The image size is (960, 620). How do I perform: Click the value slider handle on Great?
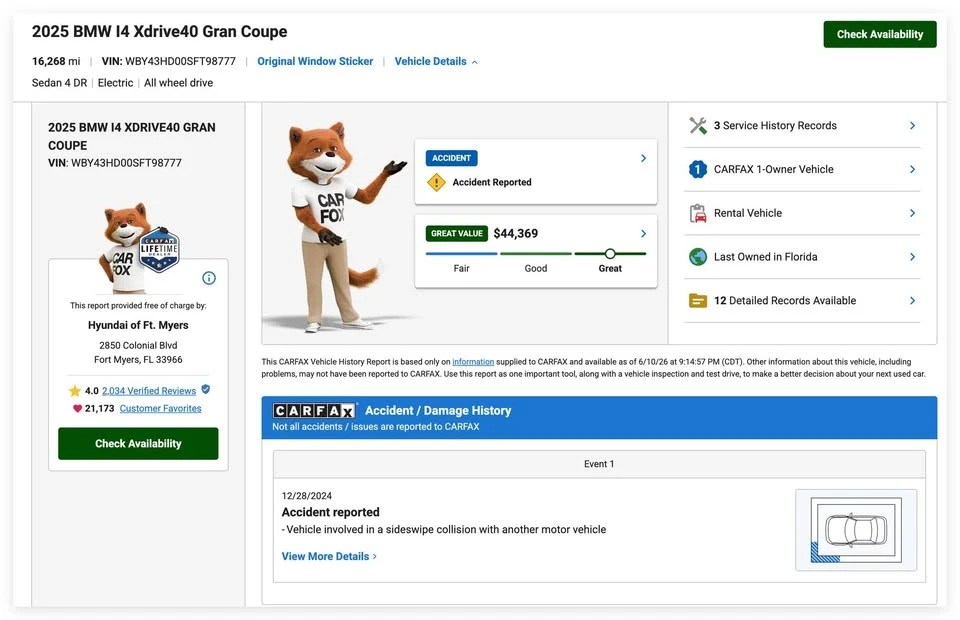(610, 253)
